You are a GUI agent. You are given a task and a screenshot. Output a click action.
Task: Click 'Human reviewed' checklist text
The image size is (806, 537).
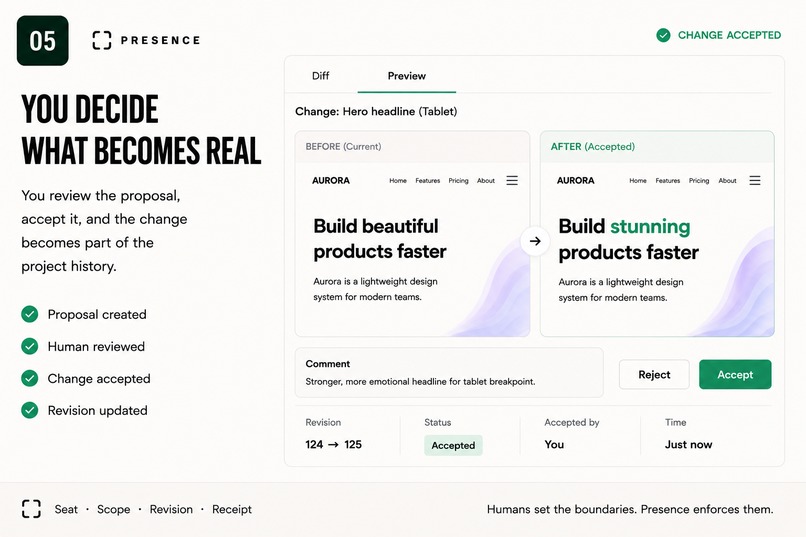coord(96,346)
